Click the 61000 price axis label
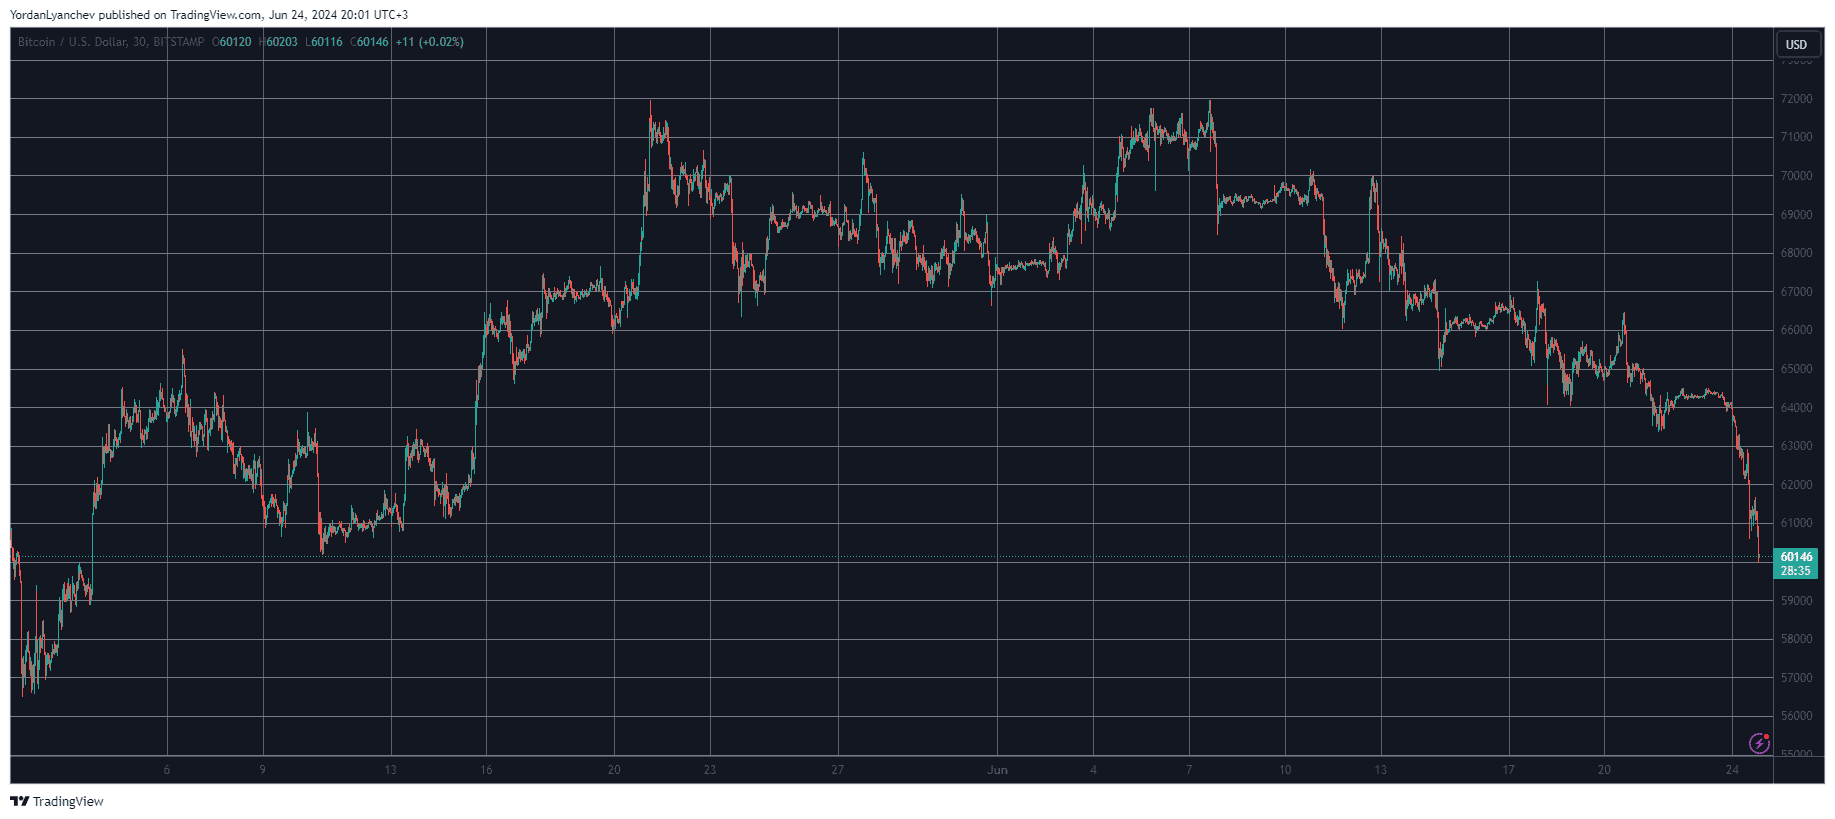This screenshot has width=1835, height=819. pyautogui.click(x=1796, y=523)
